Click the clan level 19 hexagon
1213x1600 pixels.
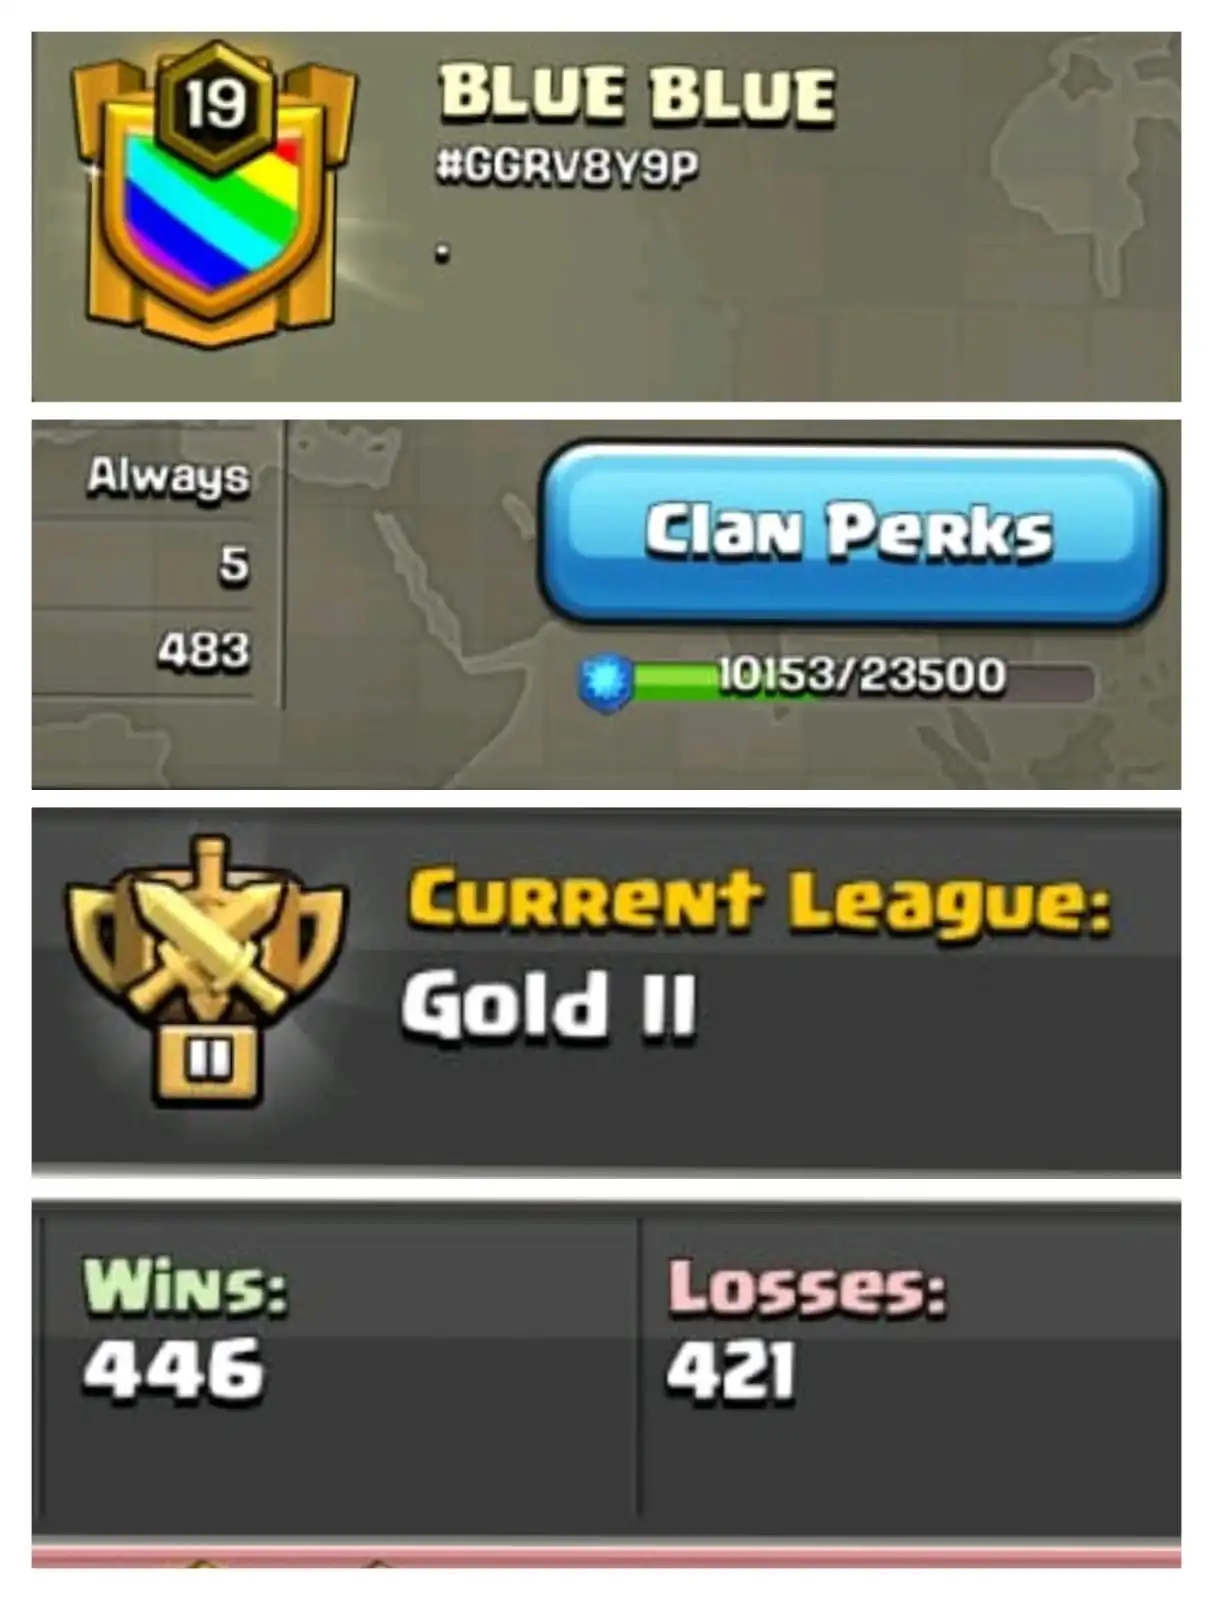[x=216, y=103]
